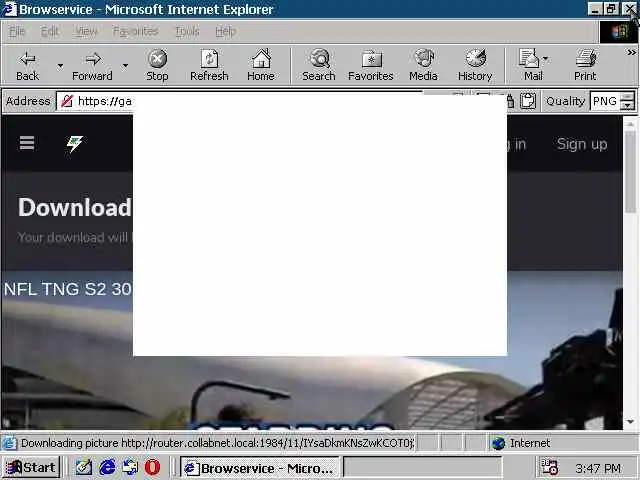Click the vertical scrollbar up arrow
This screenshot has height=480, width=640.
pos(631,124)
